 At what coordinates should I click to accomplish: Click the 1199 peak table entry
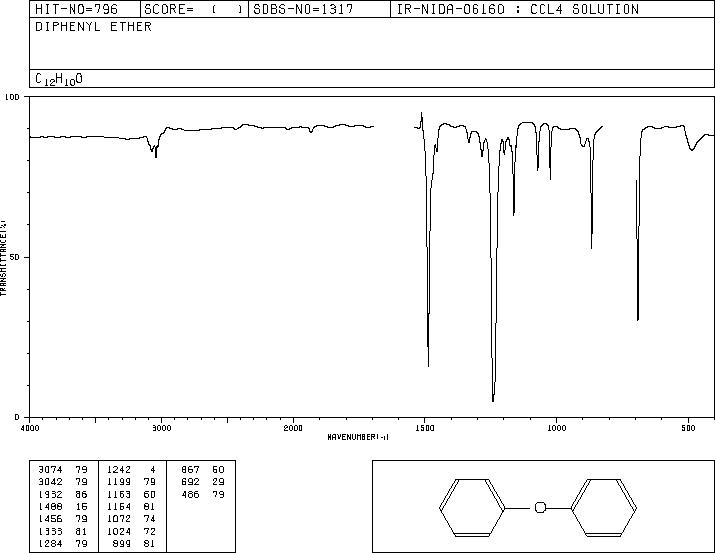click(119, 482)
